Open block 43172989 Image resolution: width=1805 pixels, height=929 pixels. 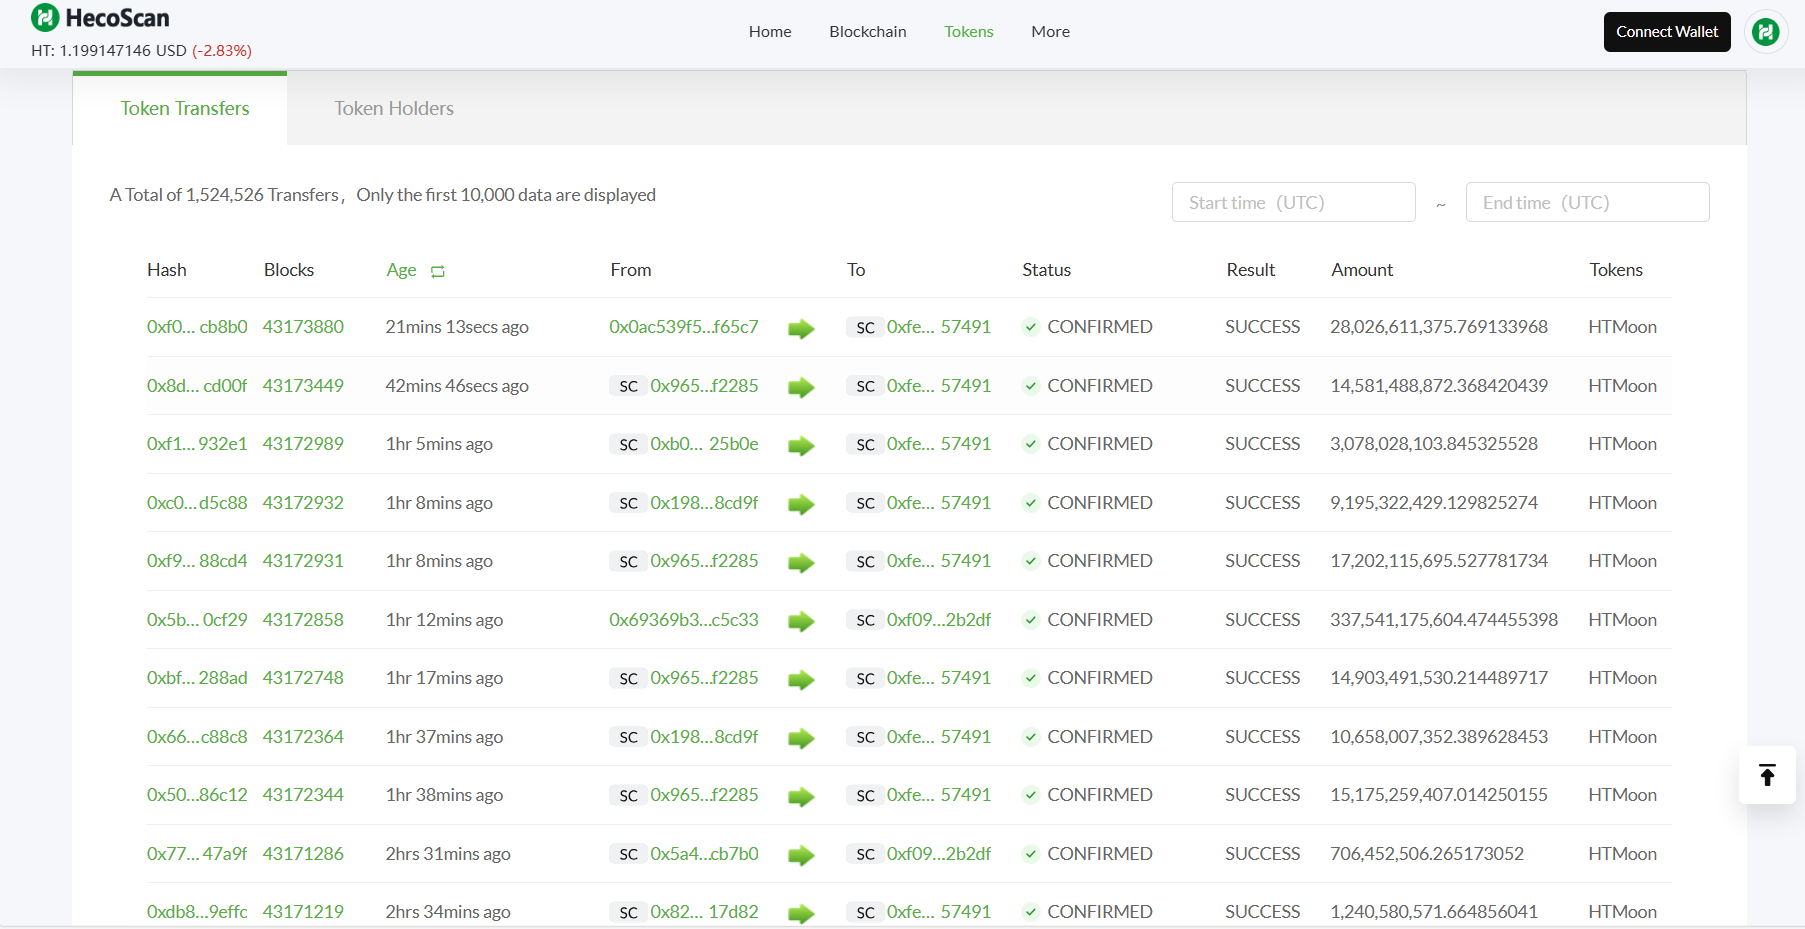click(303, 444)
